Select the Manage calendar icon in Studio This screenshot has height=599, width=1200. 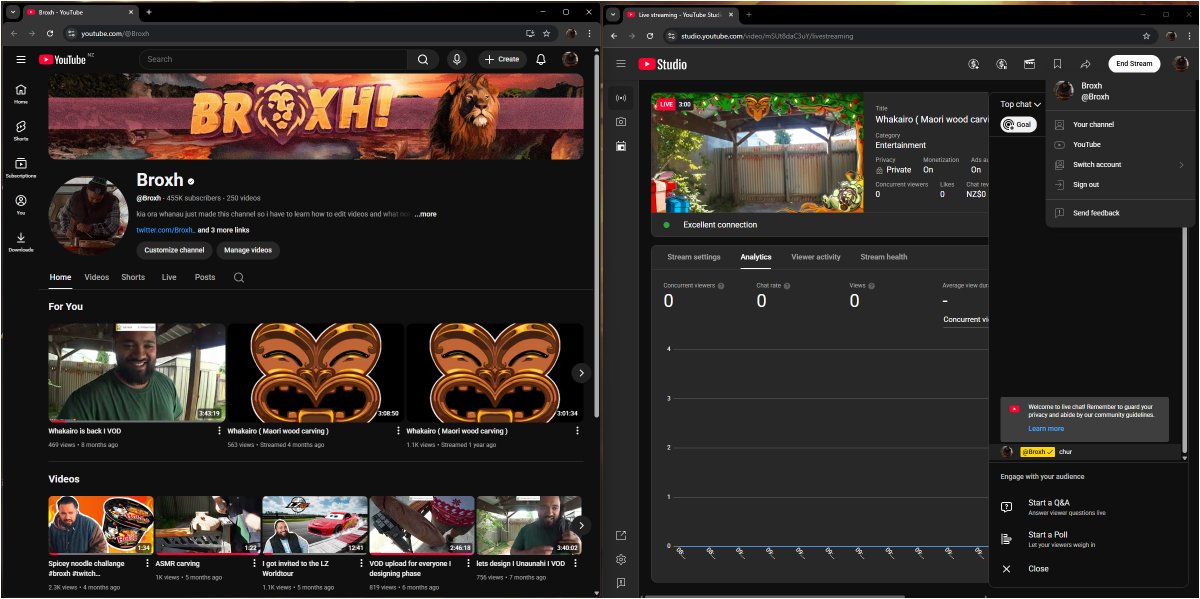(x=621, y=146)
